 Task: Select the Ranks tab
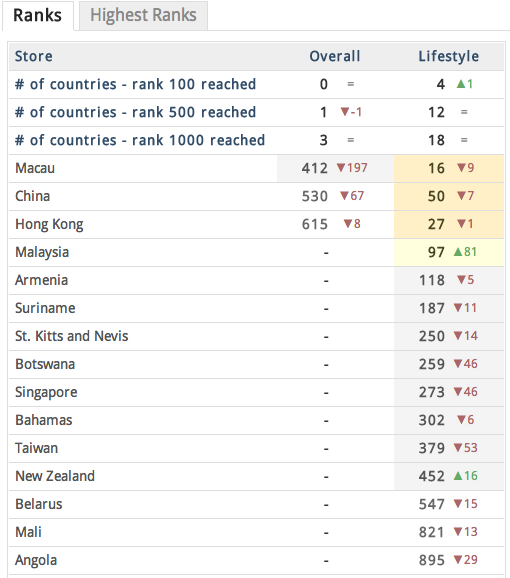(x=38, y=15)
